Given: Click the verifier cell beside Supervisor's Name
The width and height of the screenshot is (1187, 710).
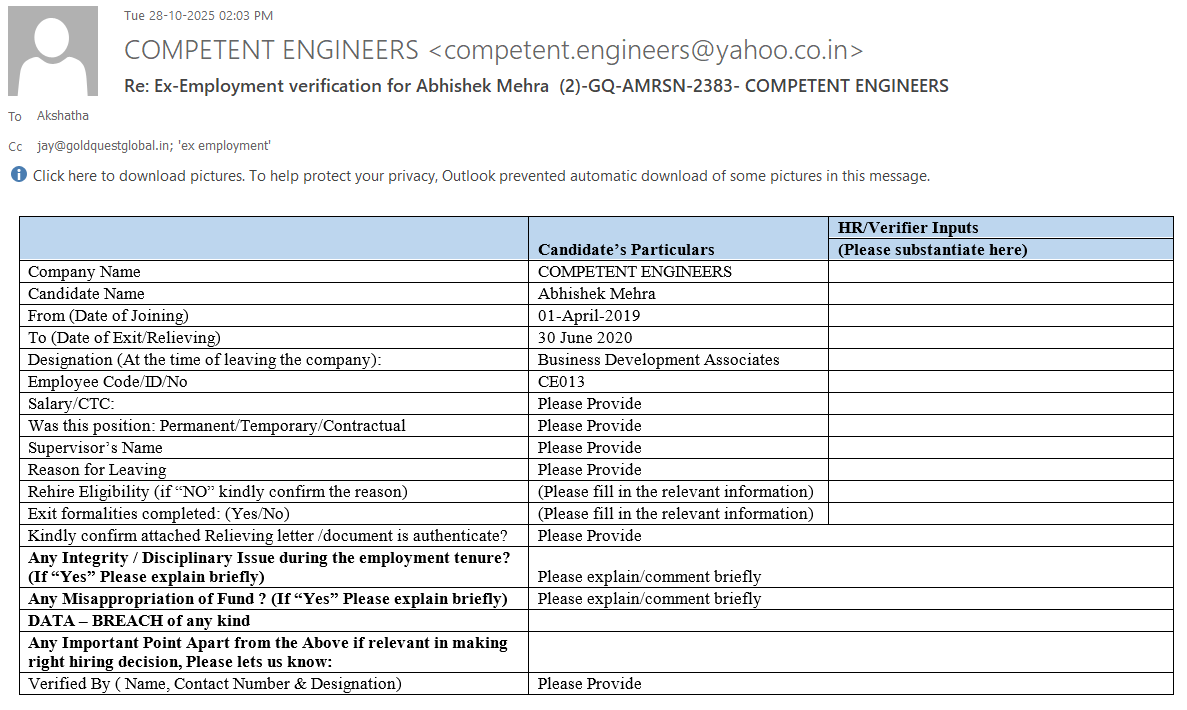Looking at the screenshot, I should point(1000,448).
